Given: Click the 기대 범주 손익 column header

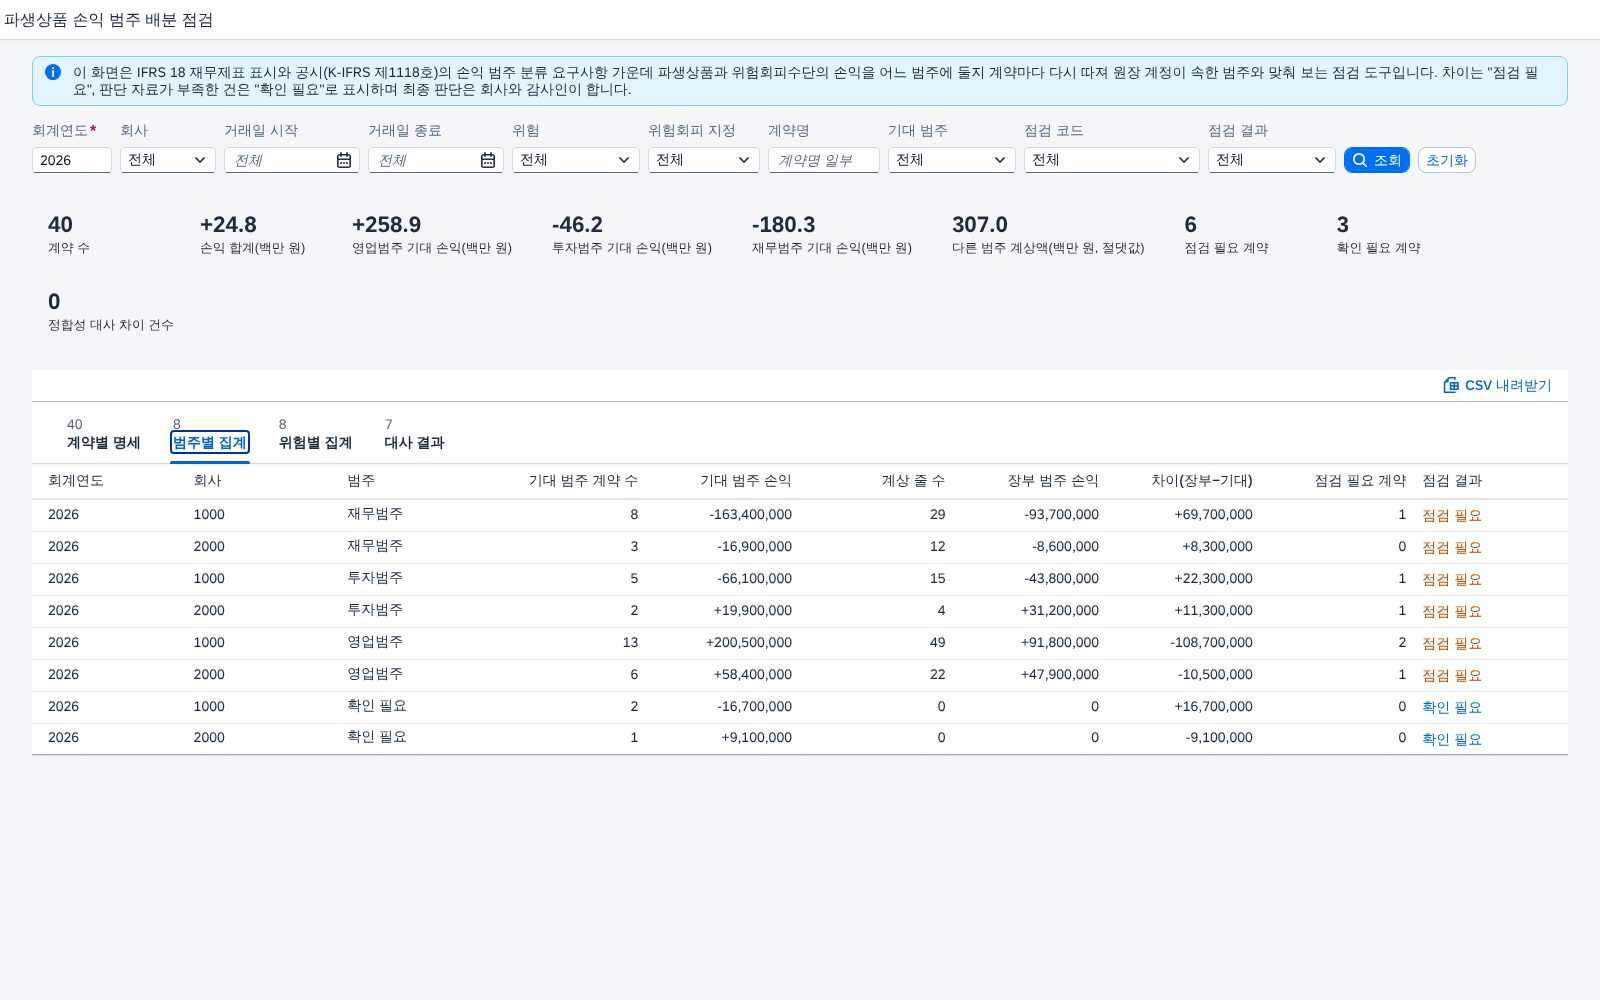Looking at the screenshot, I should [745, 481].
